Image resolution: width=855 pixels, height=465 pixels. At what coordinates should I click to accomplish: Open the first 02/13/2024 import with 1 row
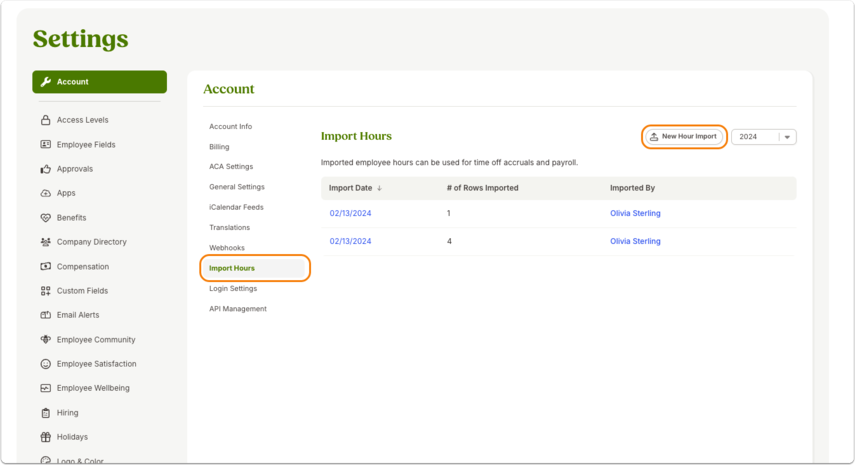tap(350, 213)
